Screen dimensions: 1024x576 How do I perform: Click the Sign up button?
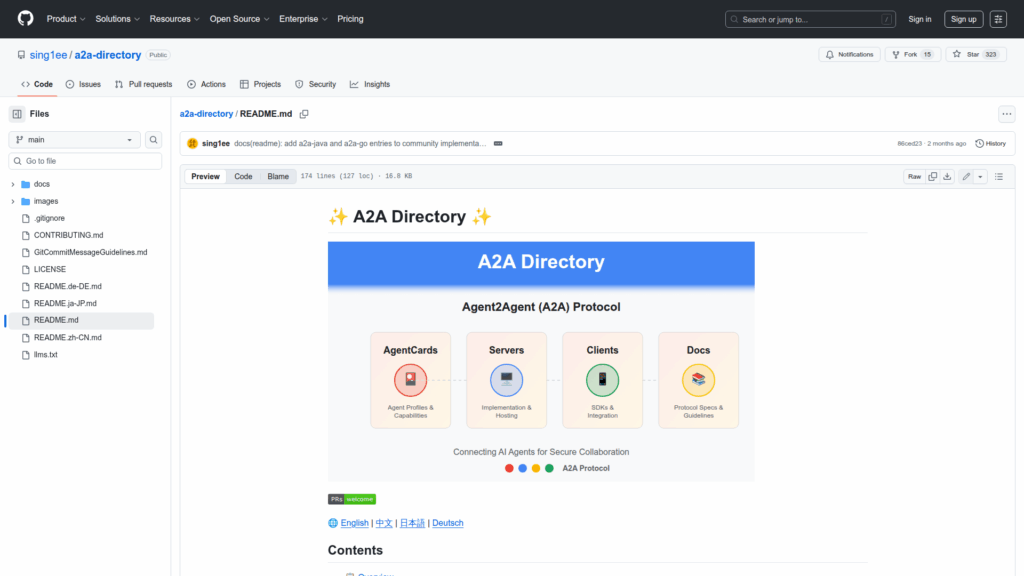tap(963, 19)
